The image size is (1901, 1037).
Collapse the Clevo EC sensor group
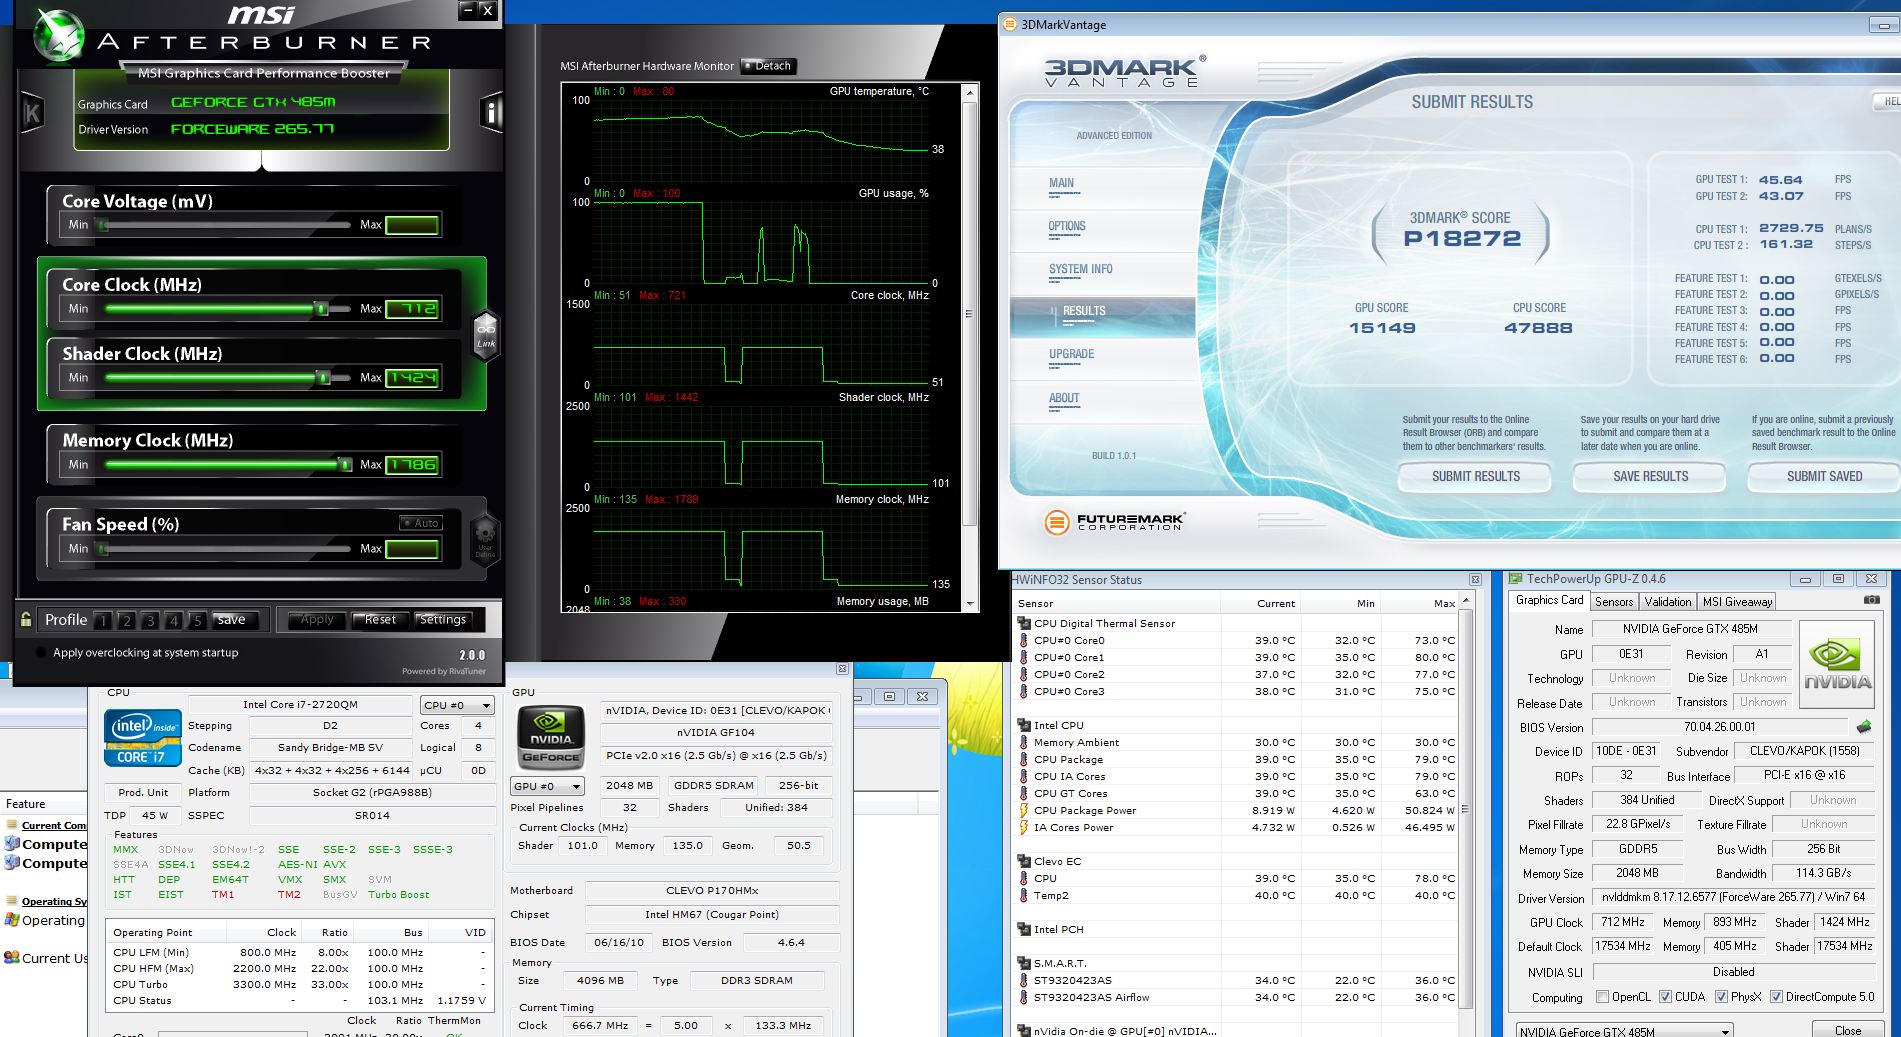(1023, 861)
